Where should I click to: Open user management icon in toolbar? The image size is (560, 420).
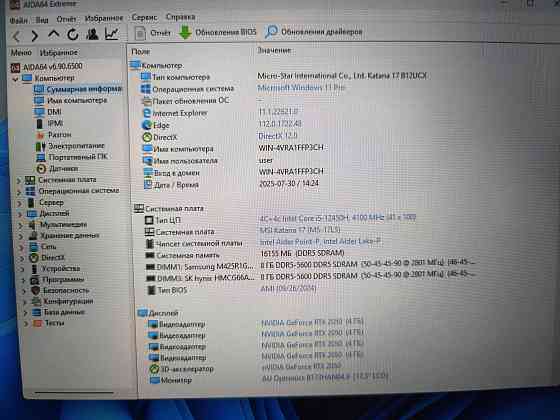(92, 34)
